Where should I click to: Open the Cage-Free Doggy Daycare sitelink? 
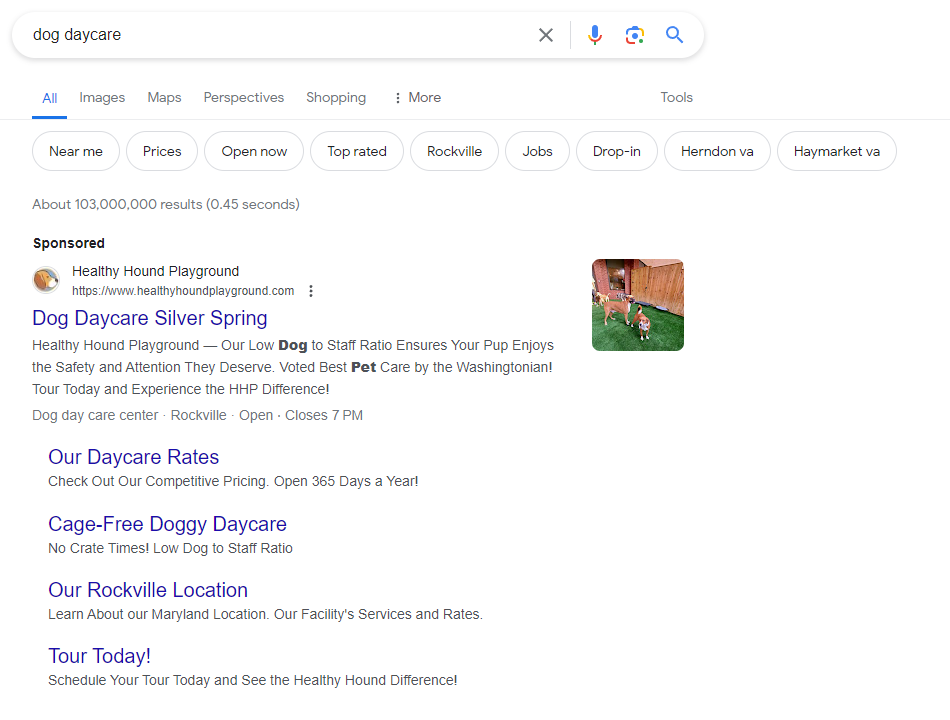point(167,524)
